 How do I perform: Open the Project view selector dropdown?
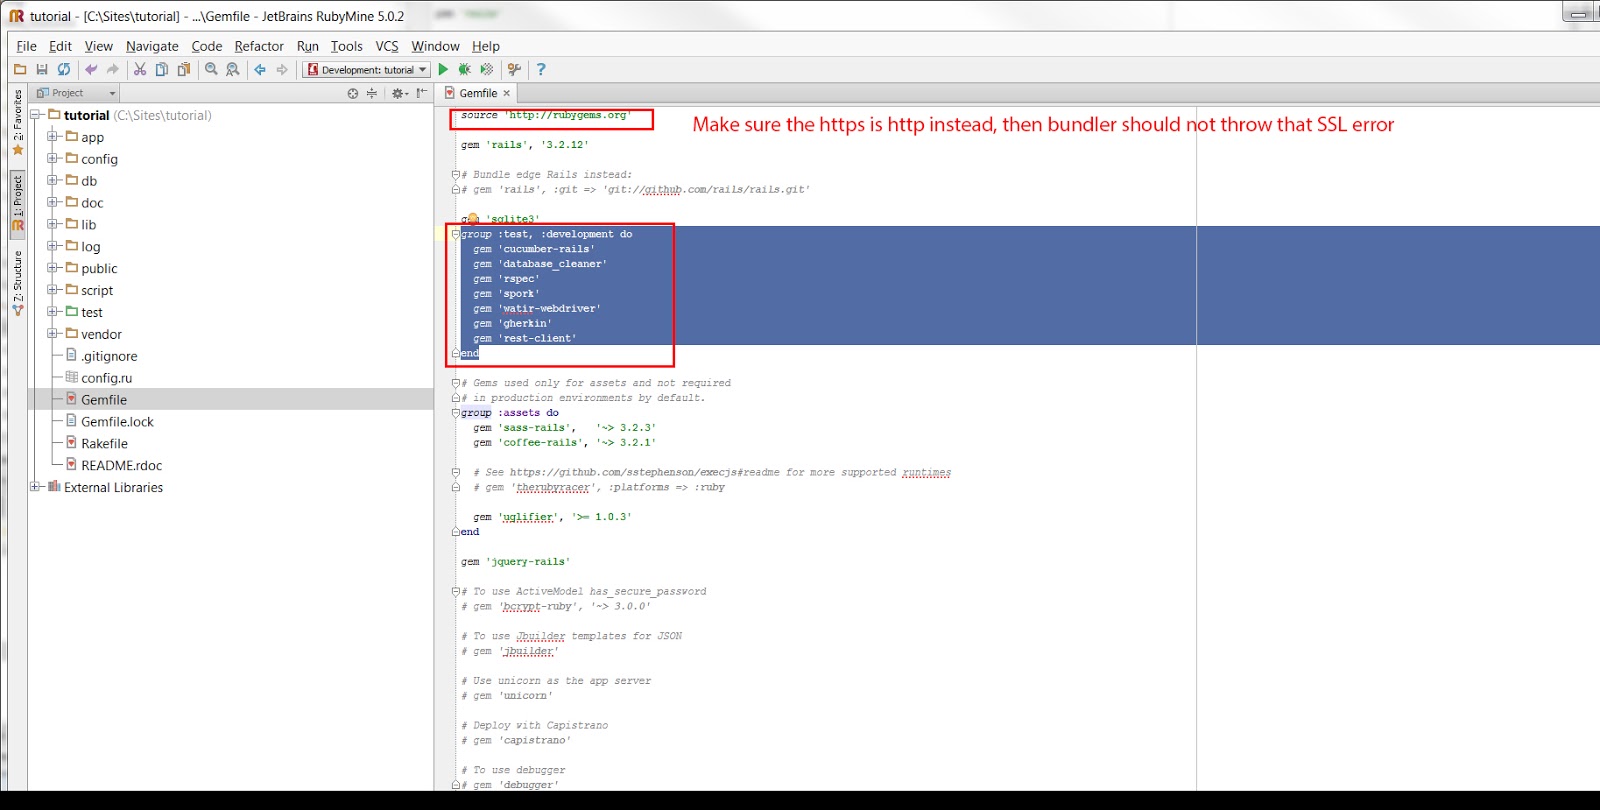(76, 93)
